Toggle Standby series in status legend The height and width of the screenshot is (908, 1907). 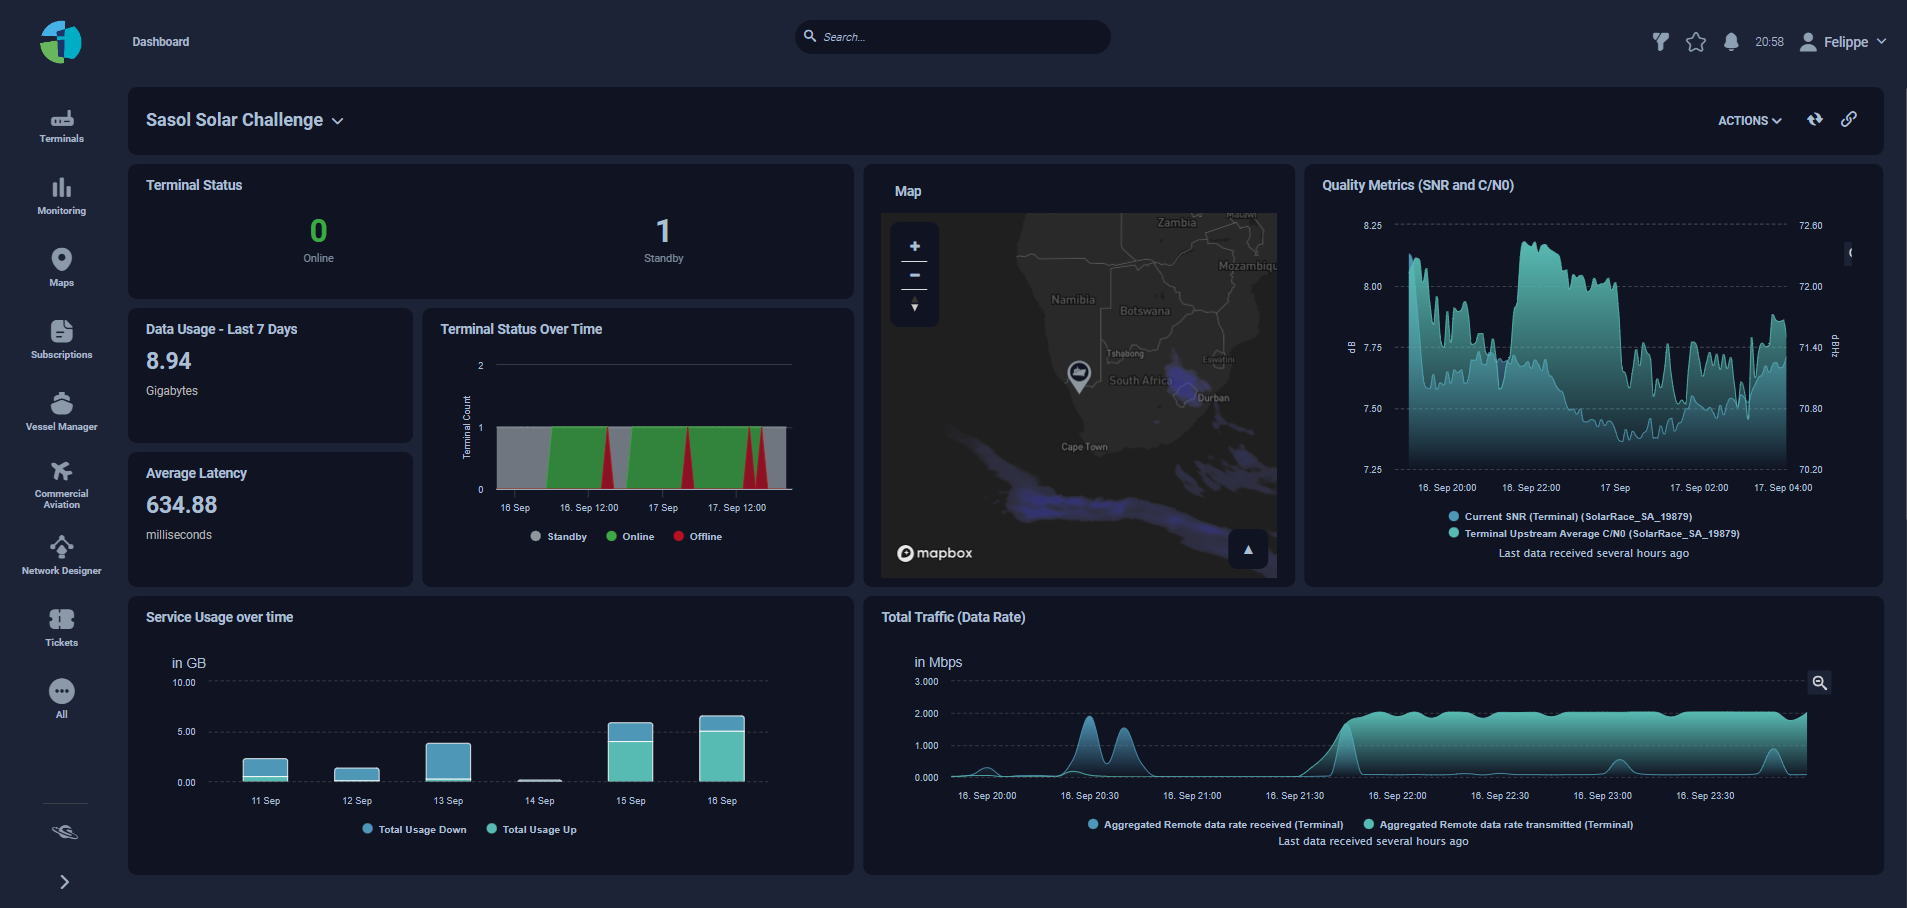[559, 537]
